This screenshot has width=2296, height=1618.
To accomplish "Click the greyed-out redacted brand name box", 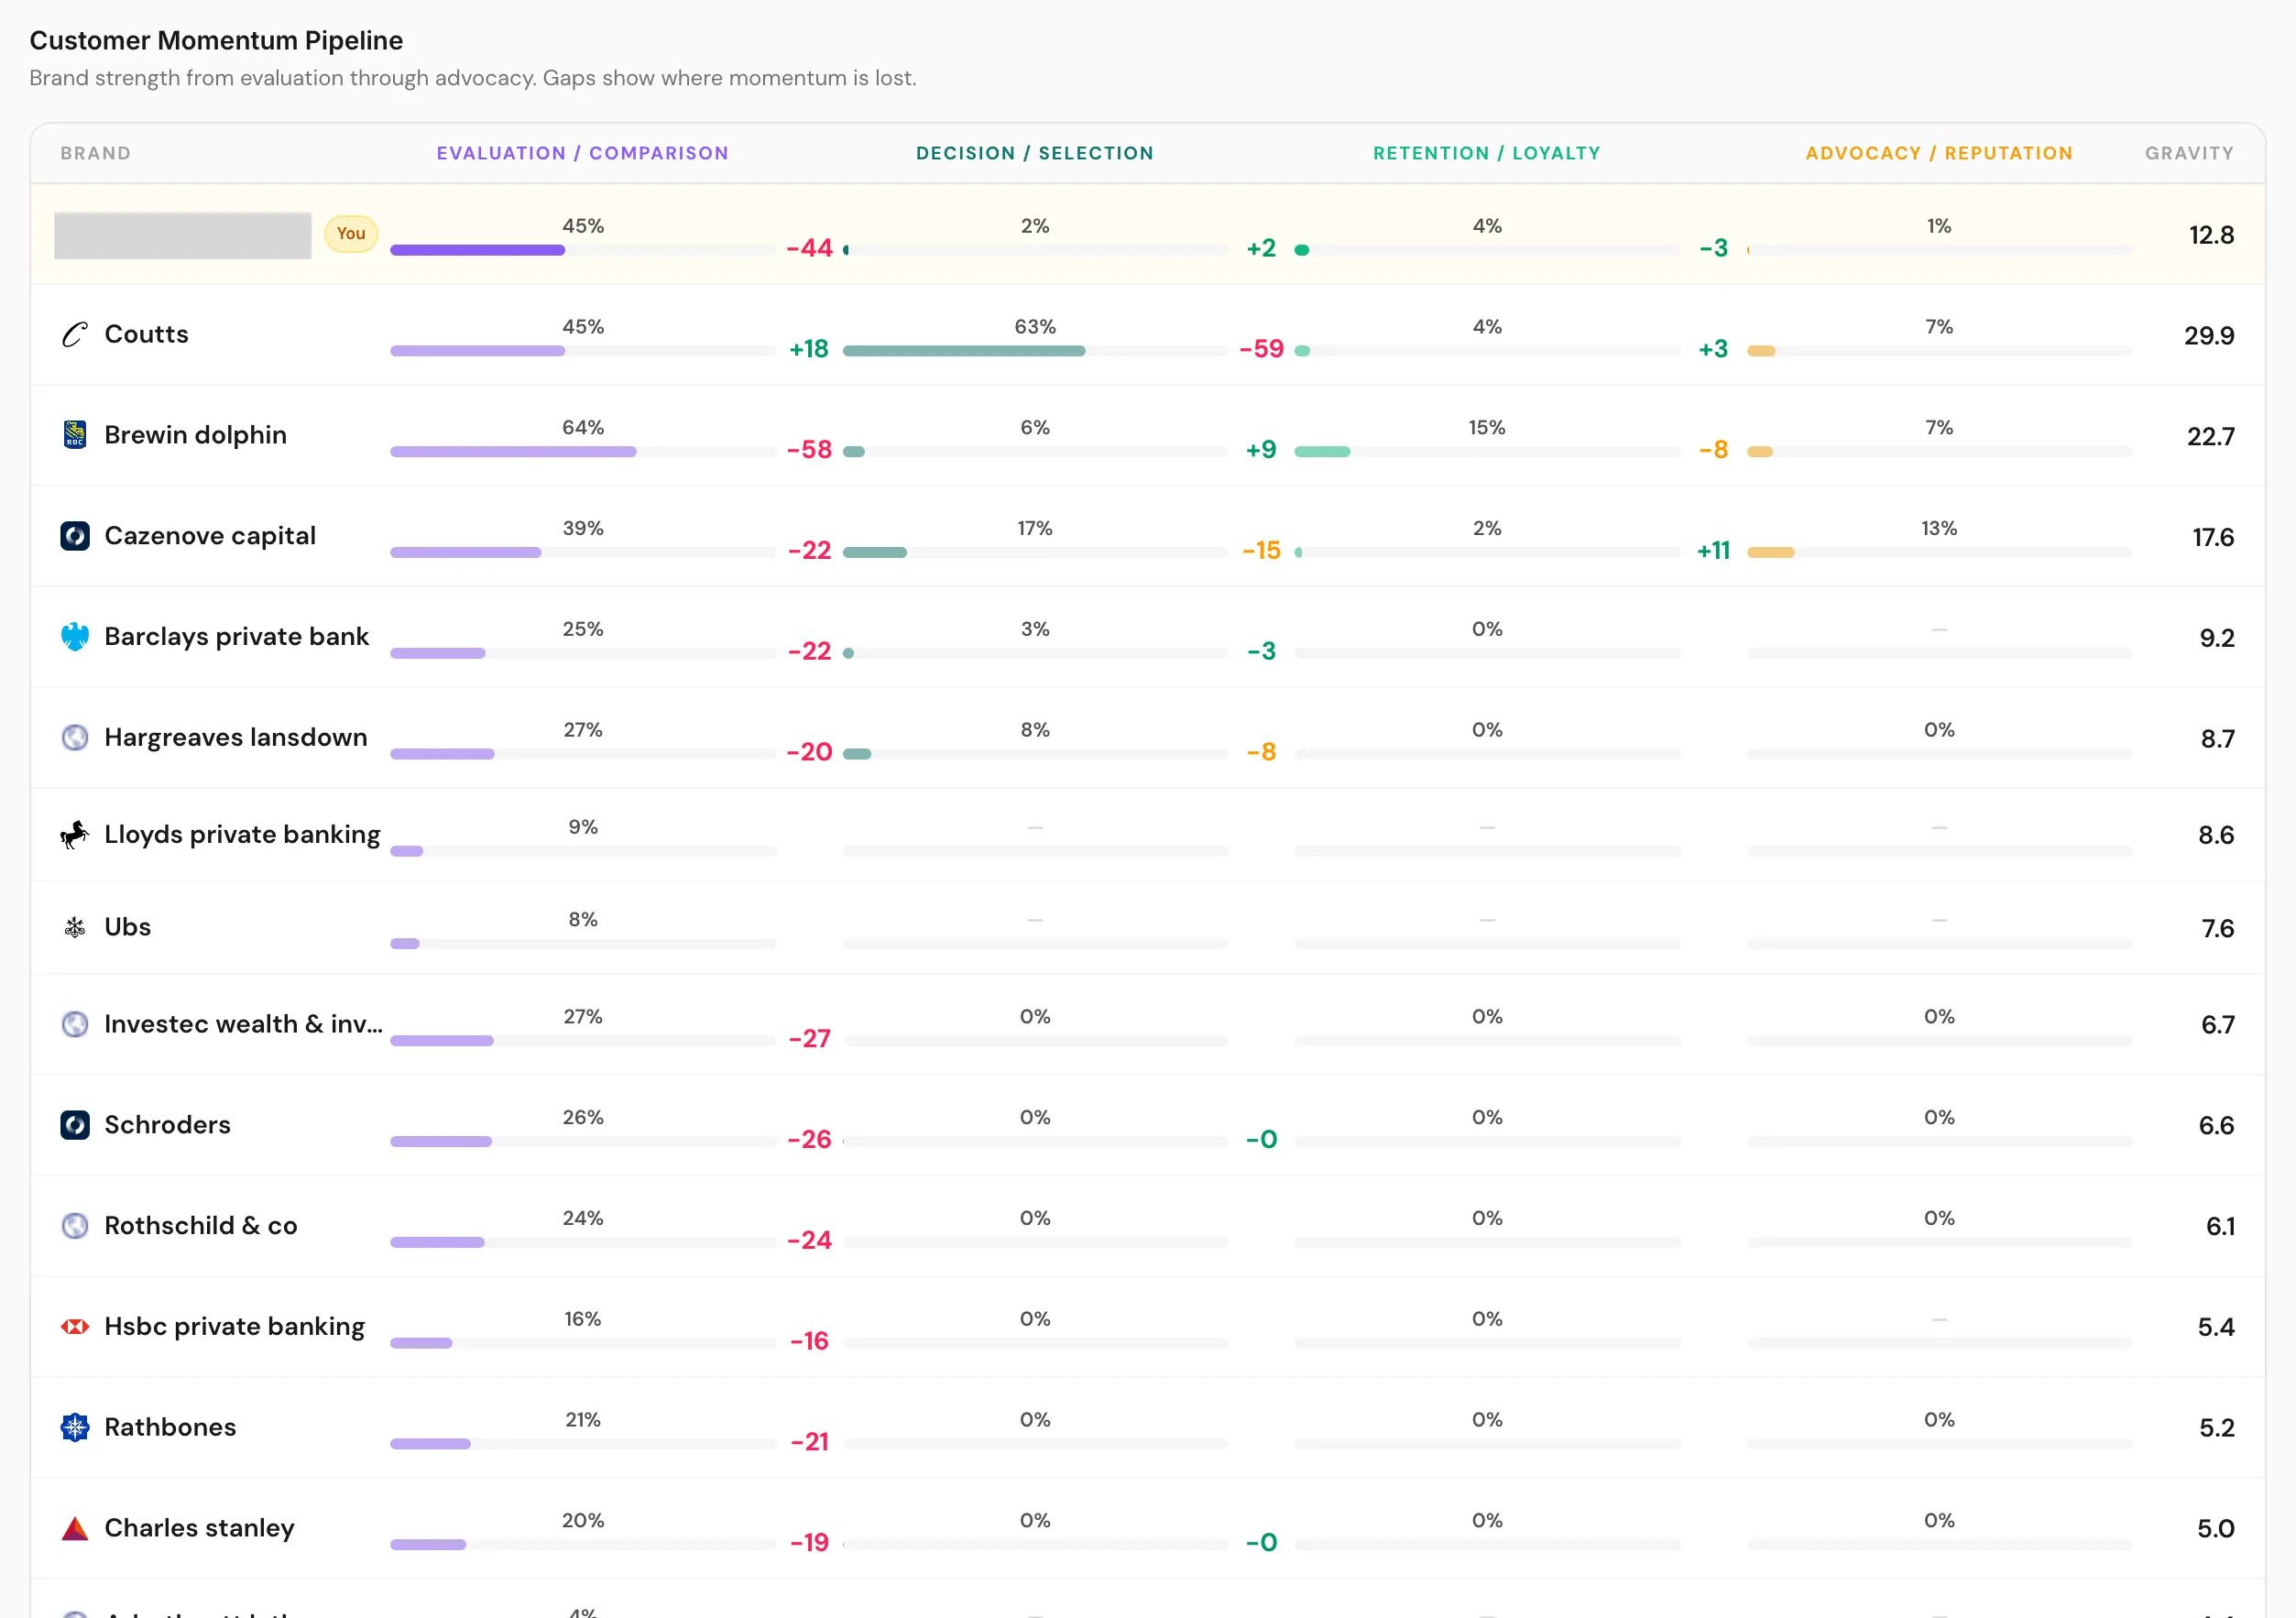I will tap(183, 235).
